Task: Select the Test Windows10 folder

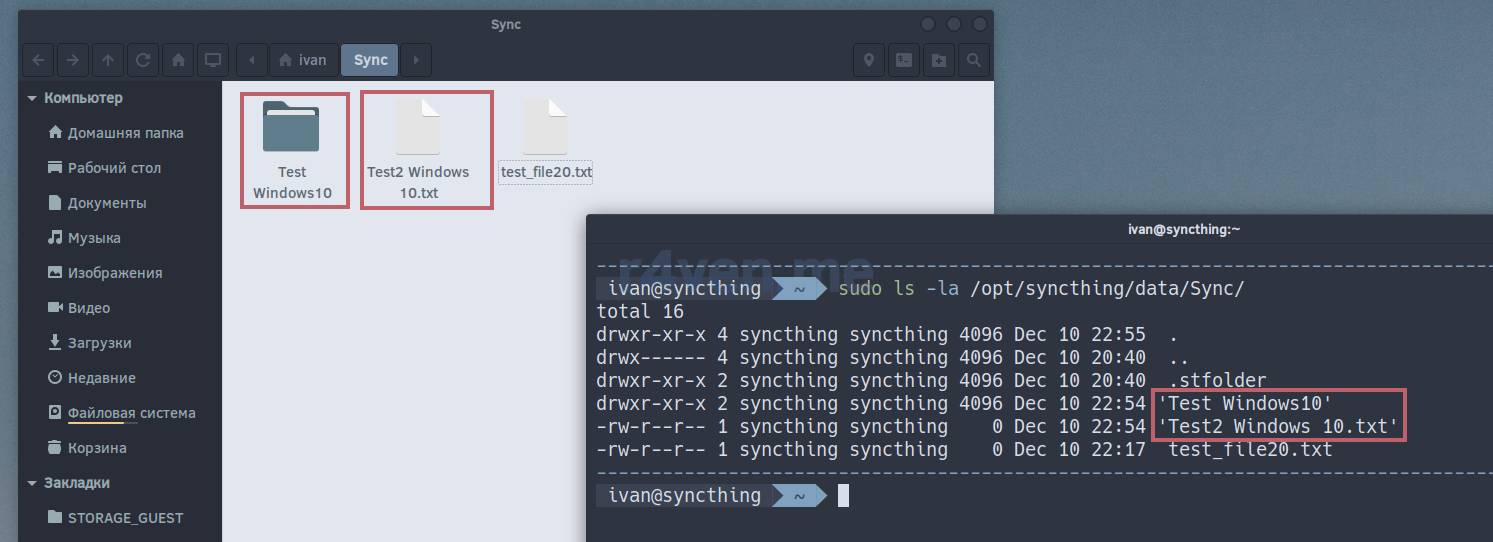Action: 292,150
